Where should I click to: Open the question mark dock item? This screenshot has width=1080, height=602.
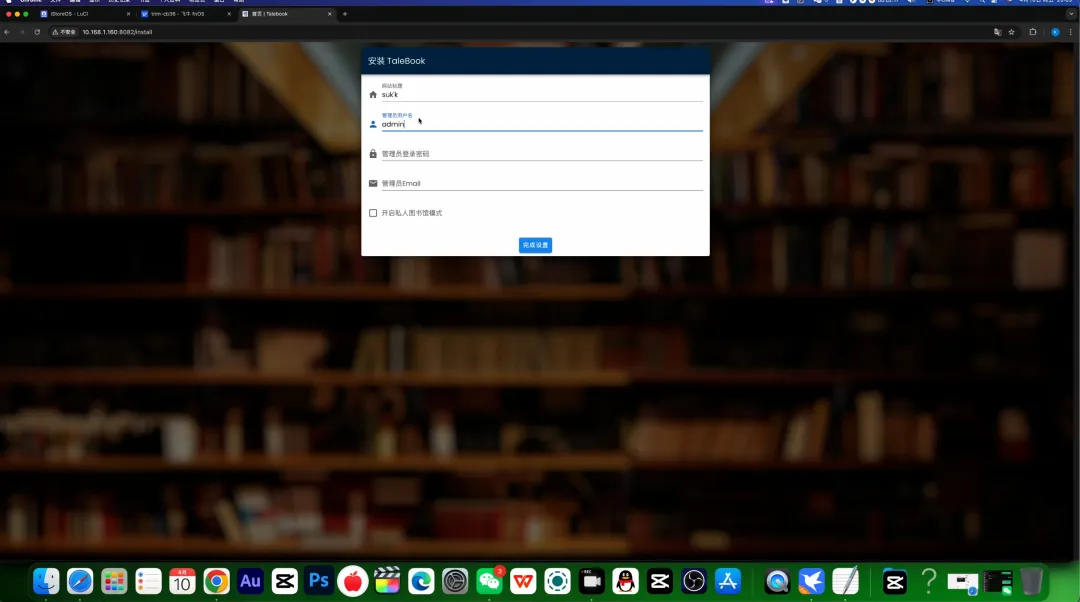[929, 581]
